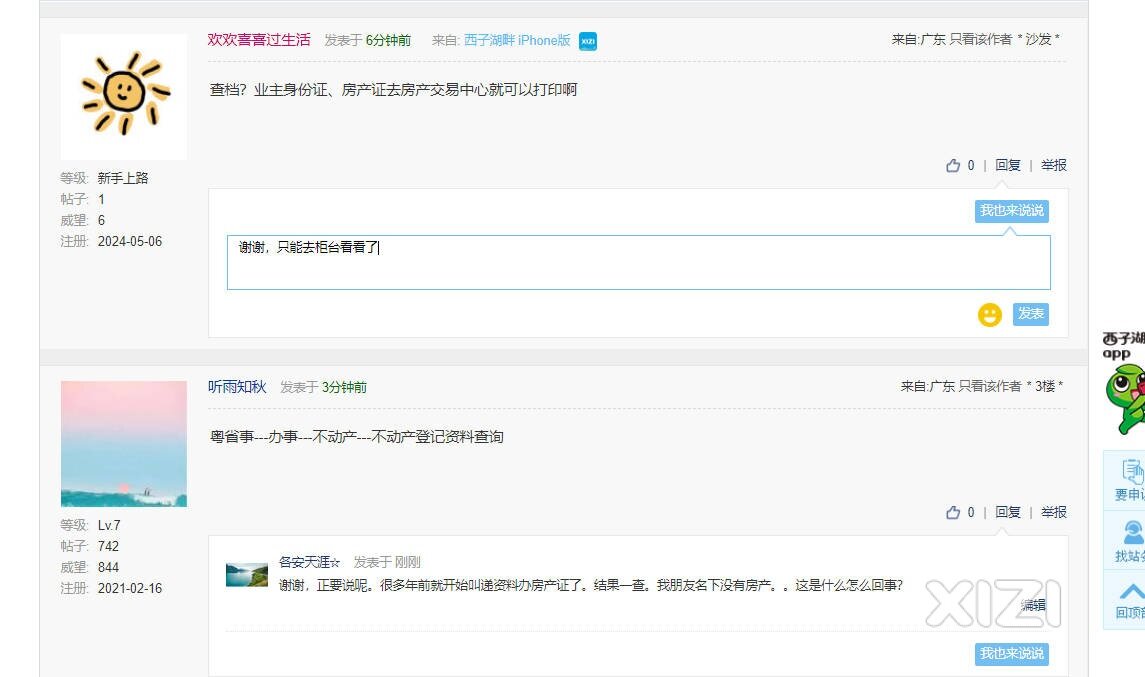Click the 3楼 floor label
Image resolution: width=1145 pixels, height=677 pixels.
(x=1045, y=386)
